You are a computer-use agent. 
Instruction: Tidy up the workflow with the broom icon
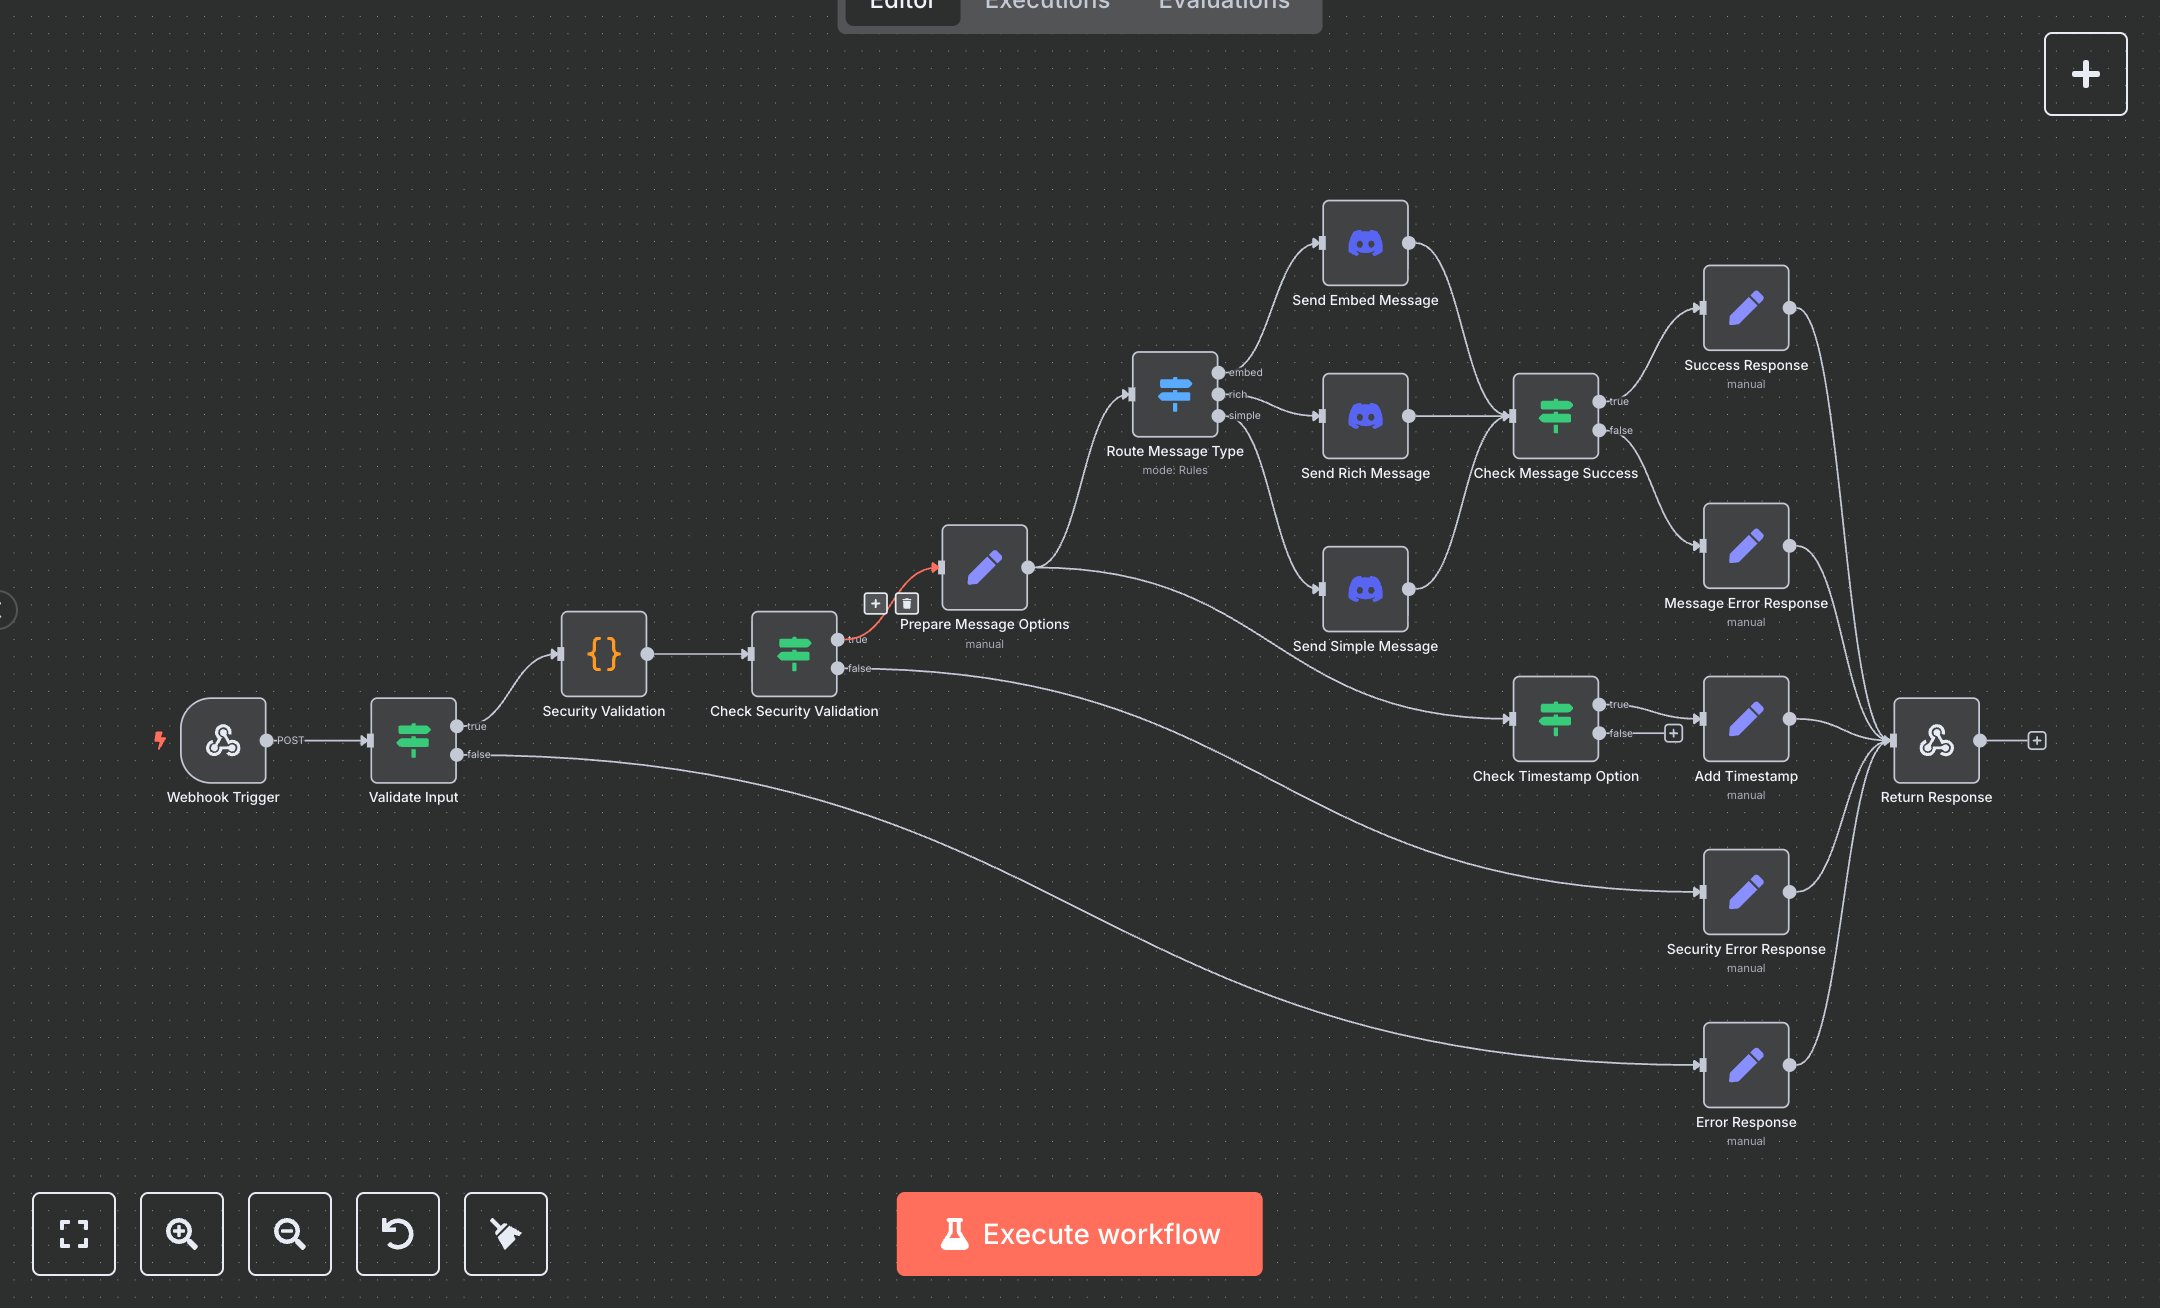pyautogui.click(x=506, y=1233)
